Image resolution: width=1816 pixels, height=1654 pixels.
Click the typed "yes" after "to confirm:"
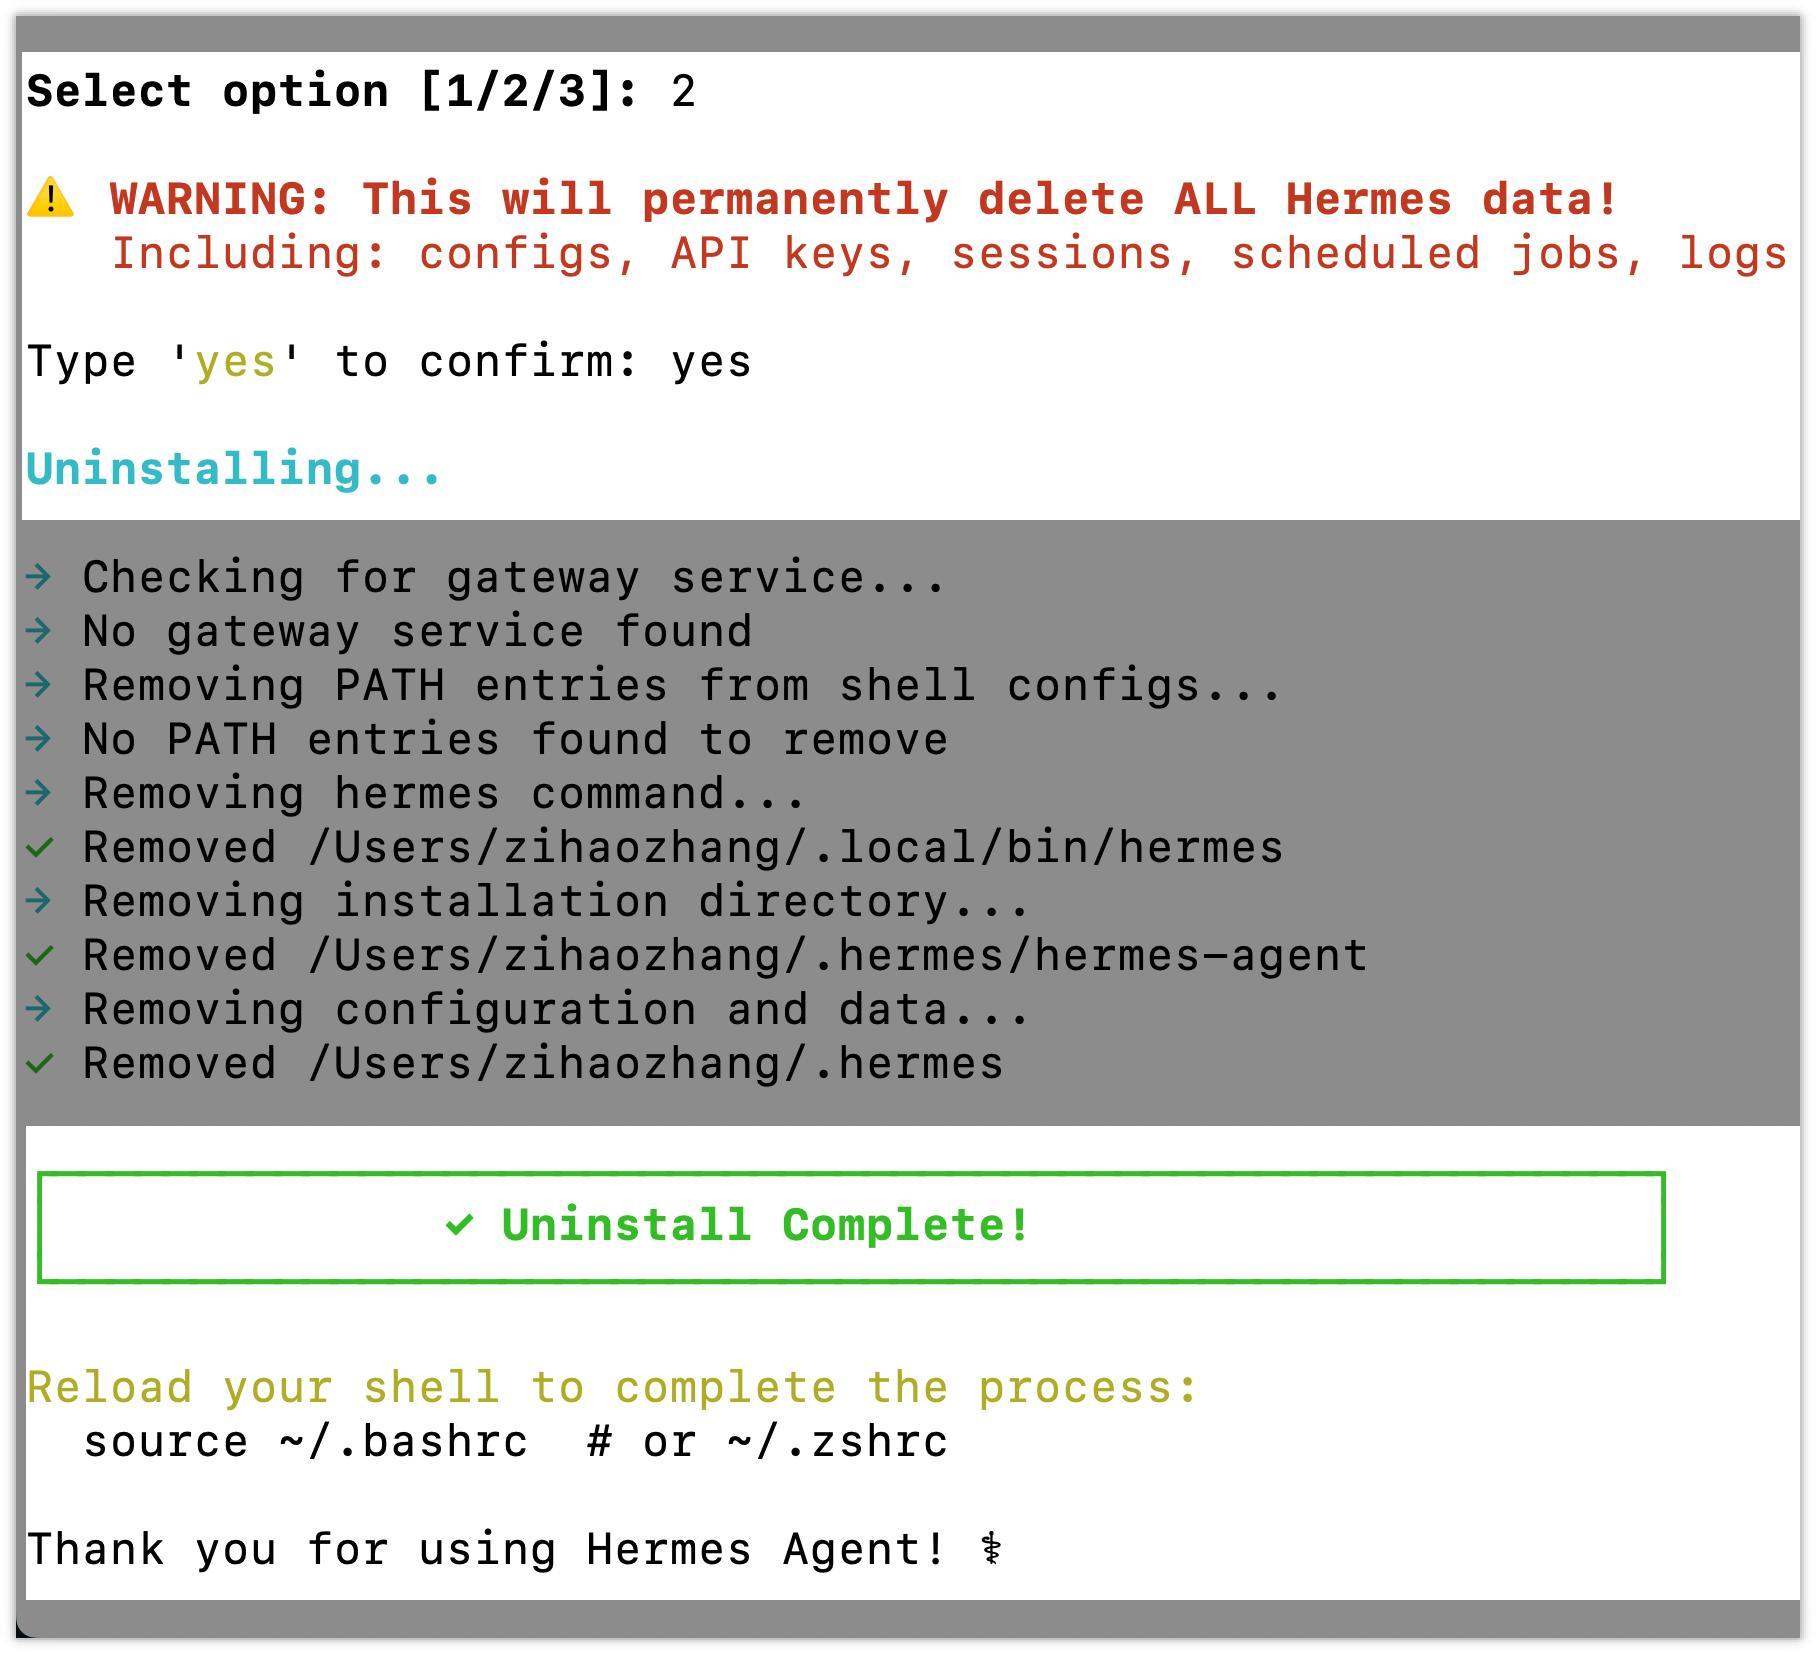[x=711, y=362]
